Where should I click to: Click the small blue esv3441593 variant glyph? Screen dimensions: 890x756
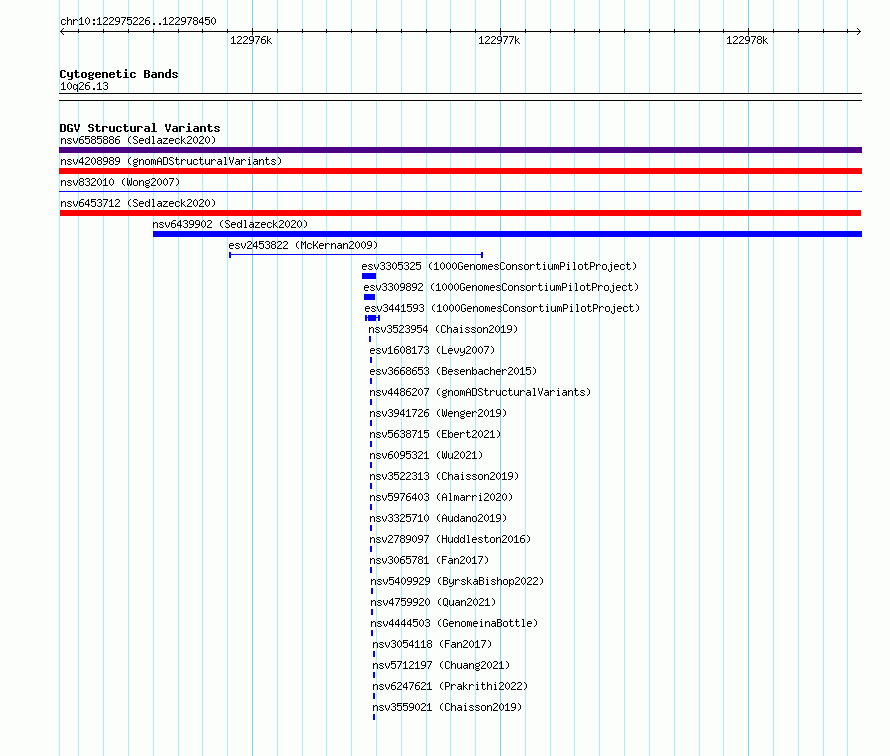372,318
